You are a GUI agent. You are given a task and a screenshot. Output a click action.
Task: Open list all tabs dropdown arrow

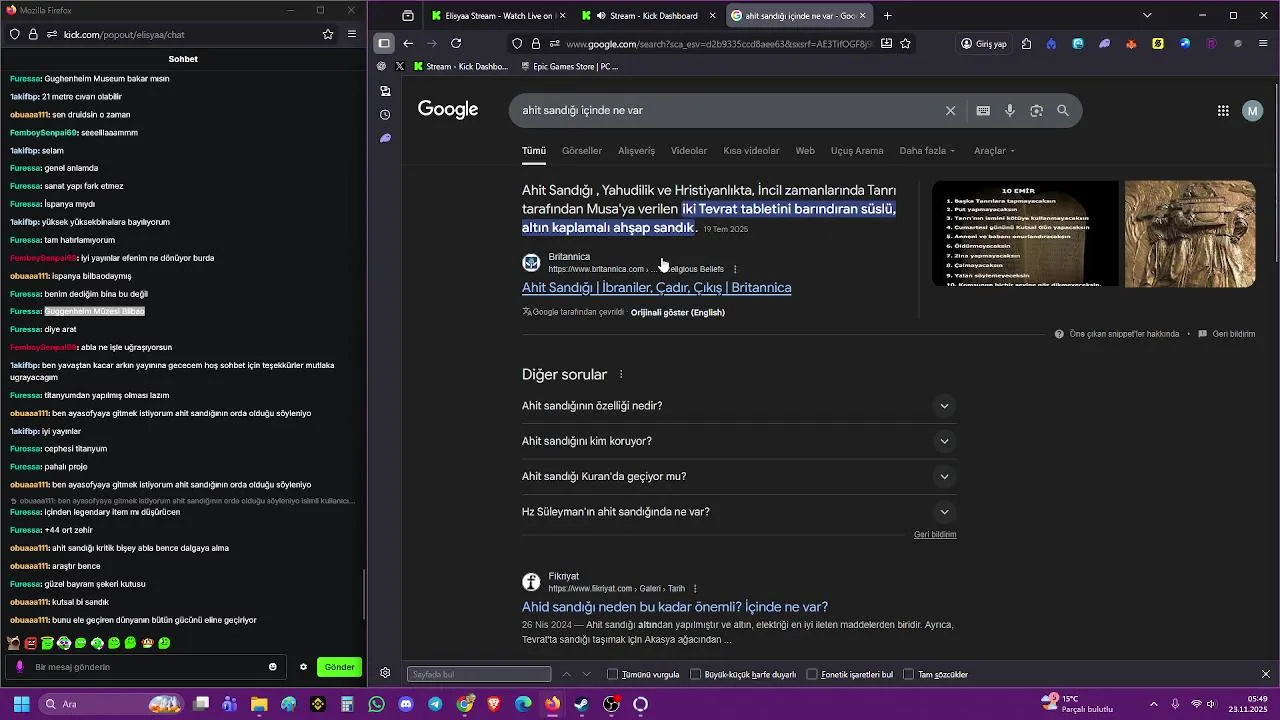point(1147,16)
